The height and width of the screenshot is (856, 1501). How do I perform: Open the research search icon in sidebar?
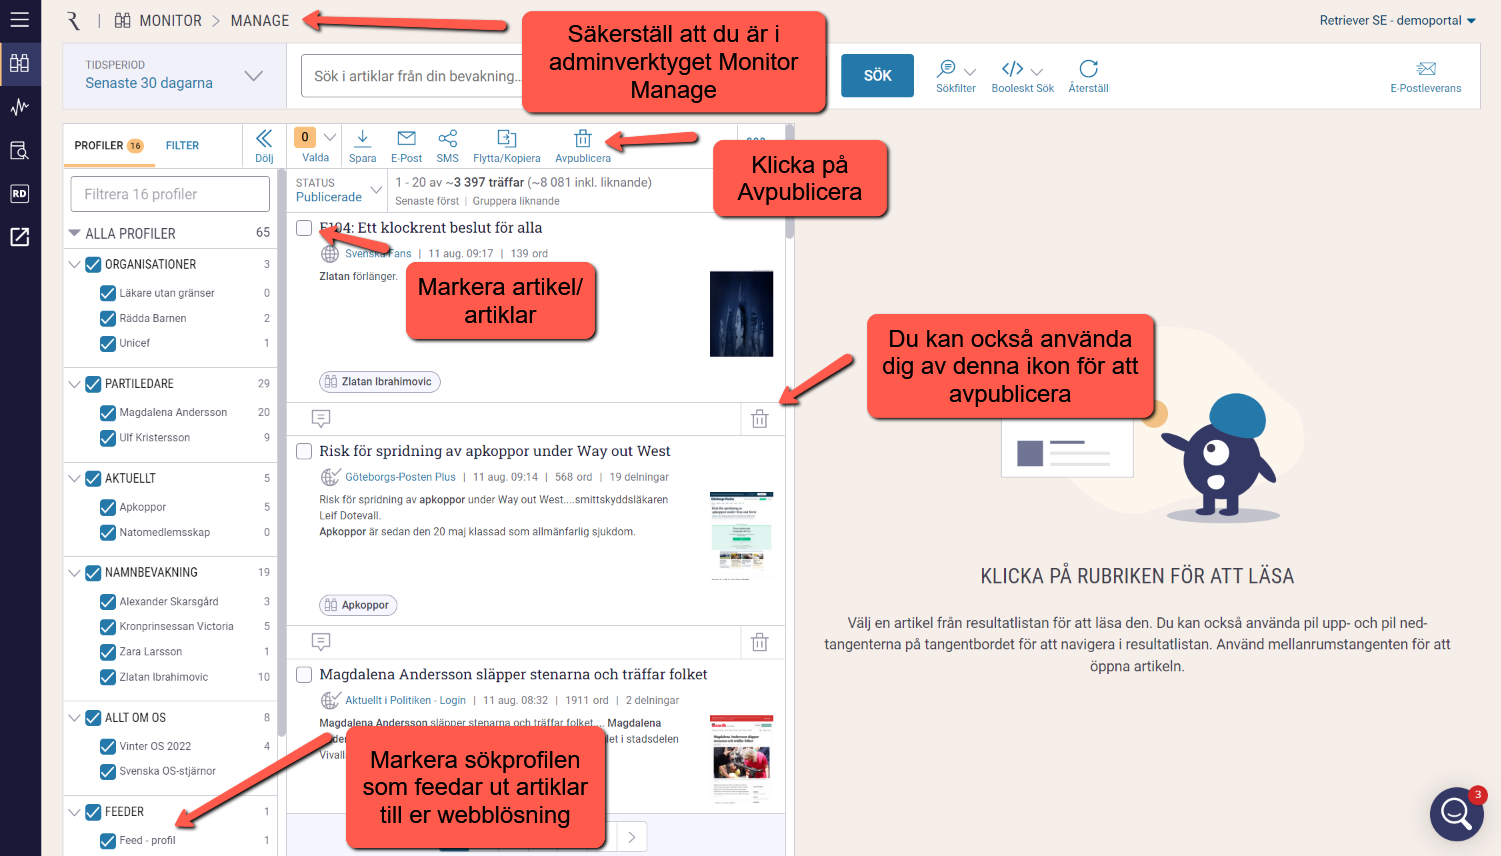(20, 150)
